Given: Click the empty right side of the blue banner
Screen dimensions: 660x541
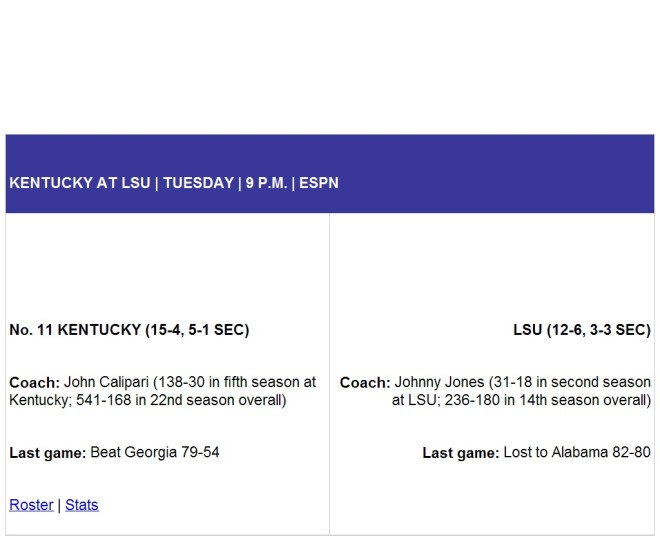Looking at the screenshot, I should (497, 174).
